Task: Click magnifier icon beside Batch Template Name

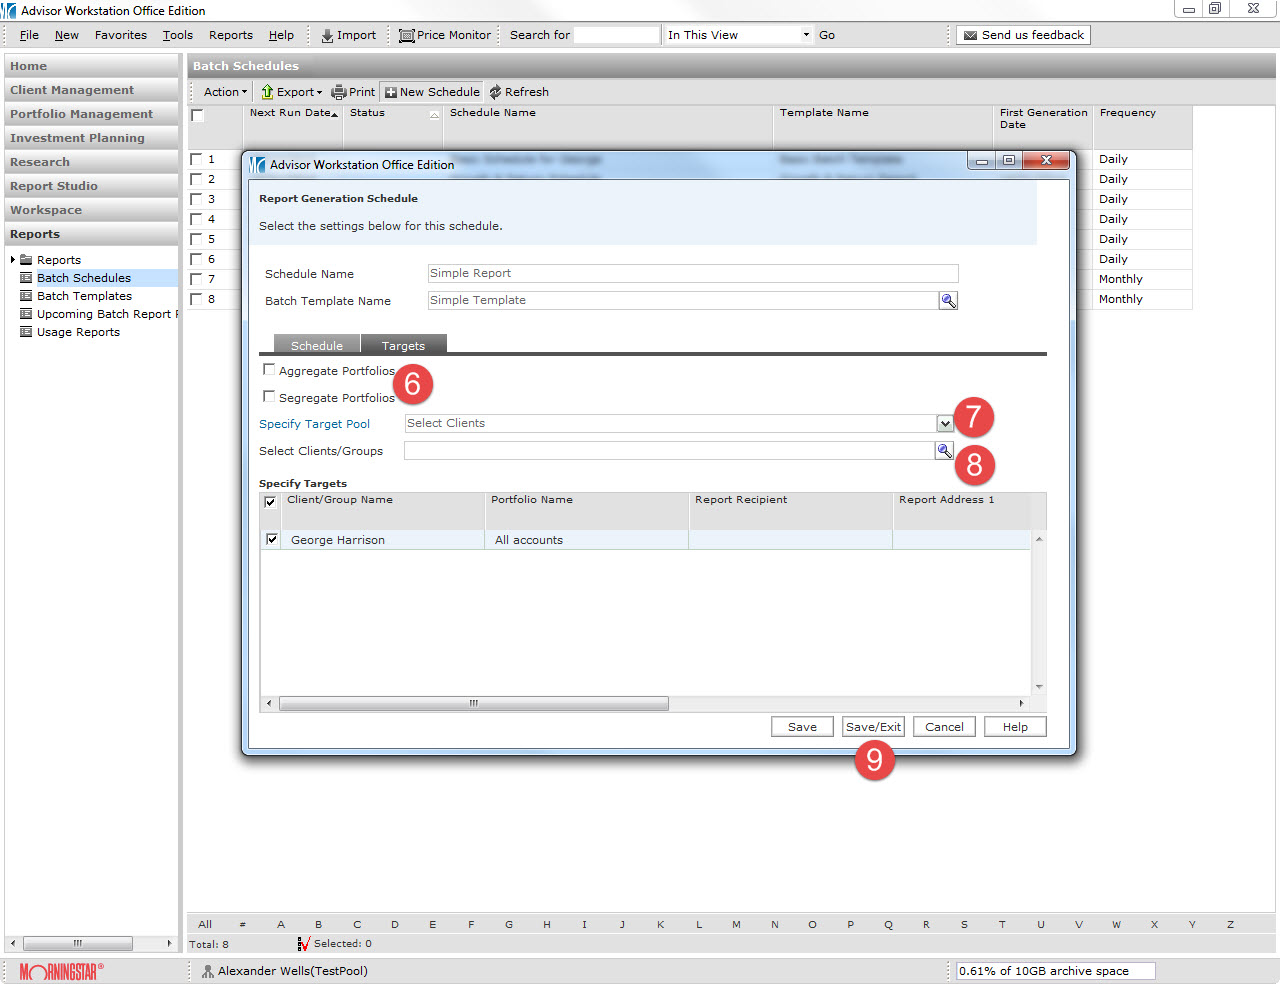Action: click(948, 301)
